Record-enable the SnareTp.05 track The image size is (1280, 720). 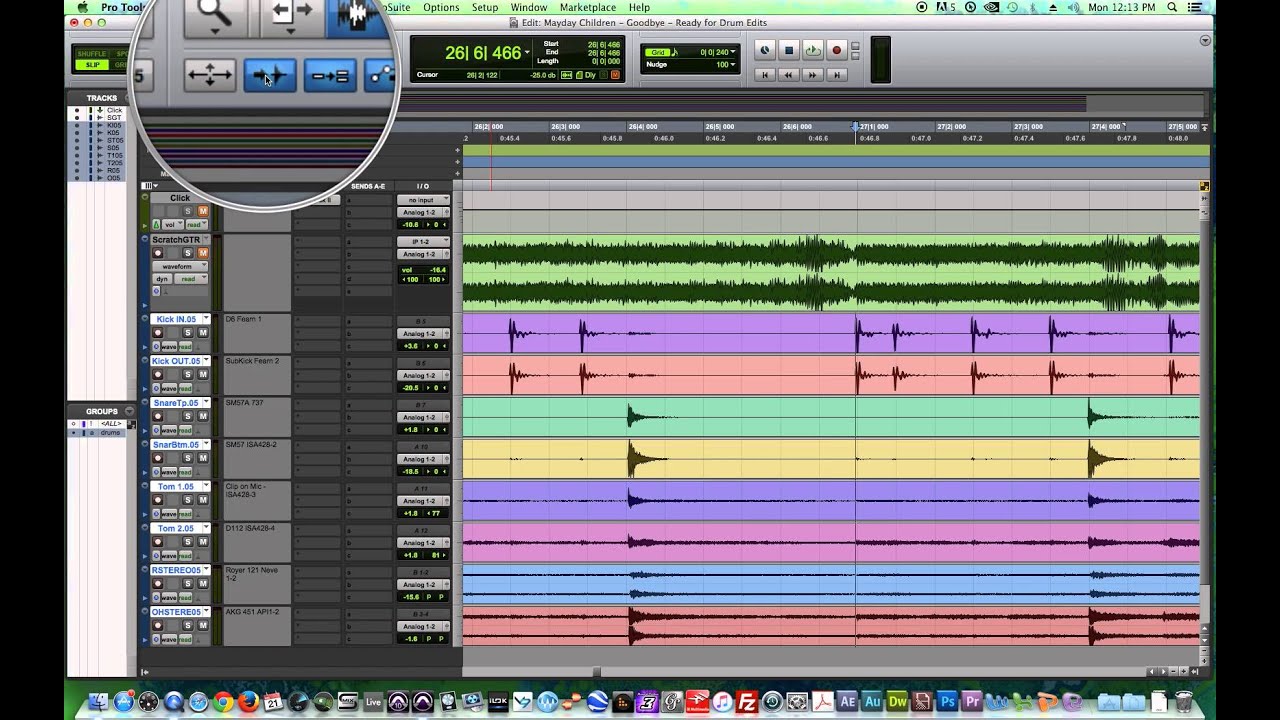point(157,416)
